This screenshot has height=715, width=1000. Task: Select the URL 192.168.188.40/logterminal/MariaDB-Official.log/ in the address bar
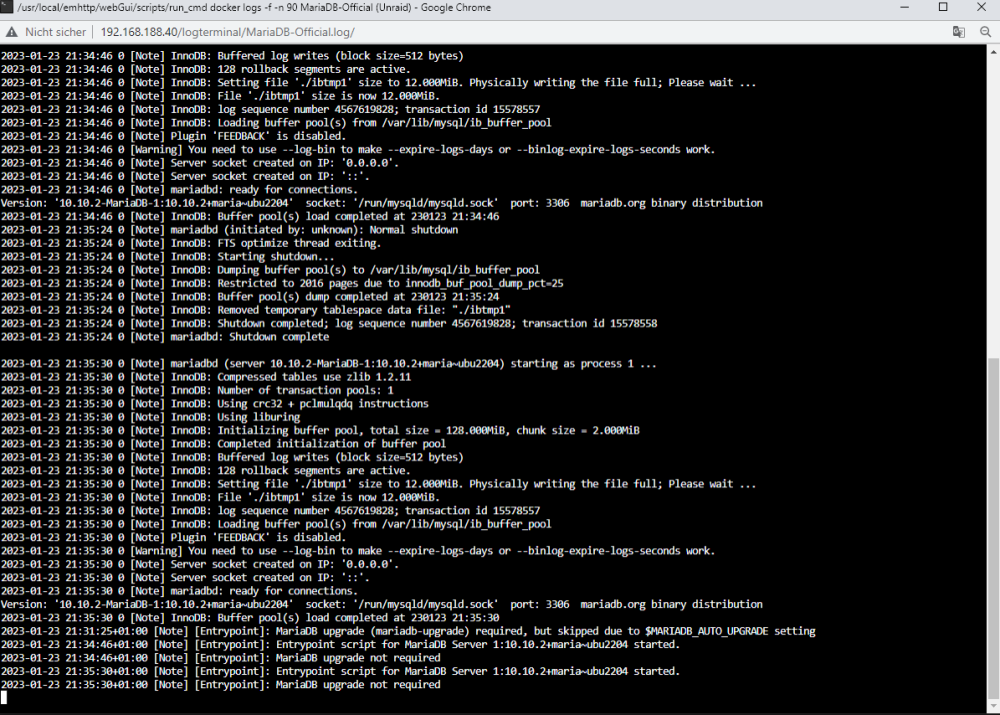[x=228, y=32]
